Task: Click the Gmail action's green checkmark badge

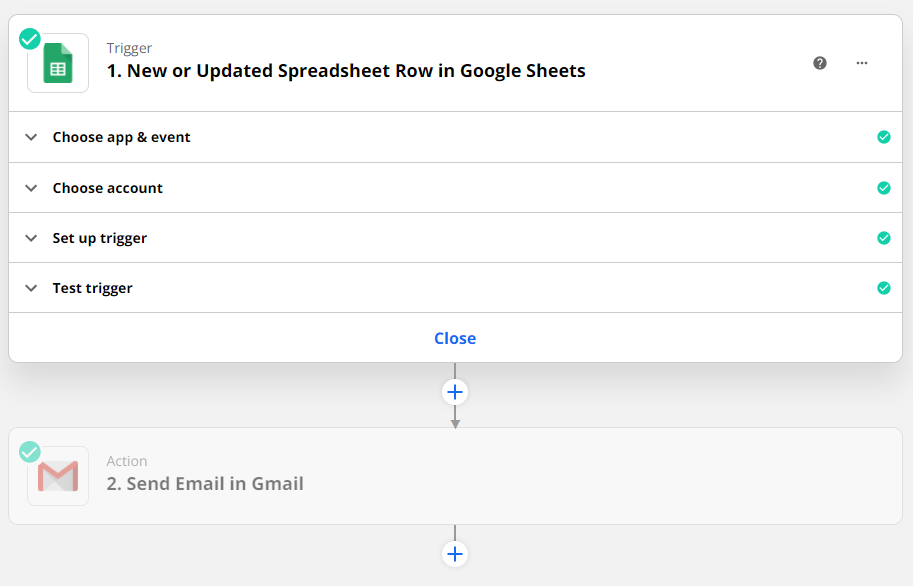Action: coord(30,452)
